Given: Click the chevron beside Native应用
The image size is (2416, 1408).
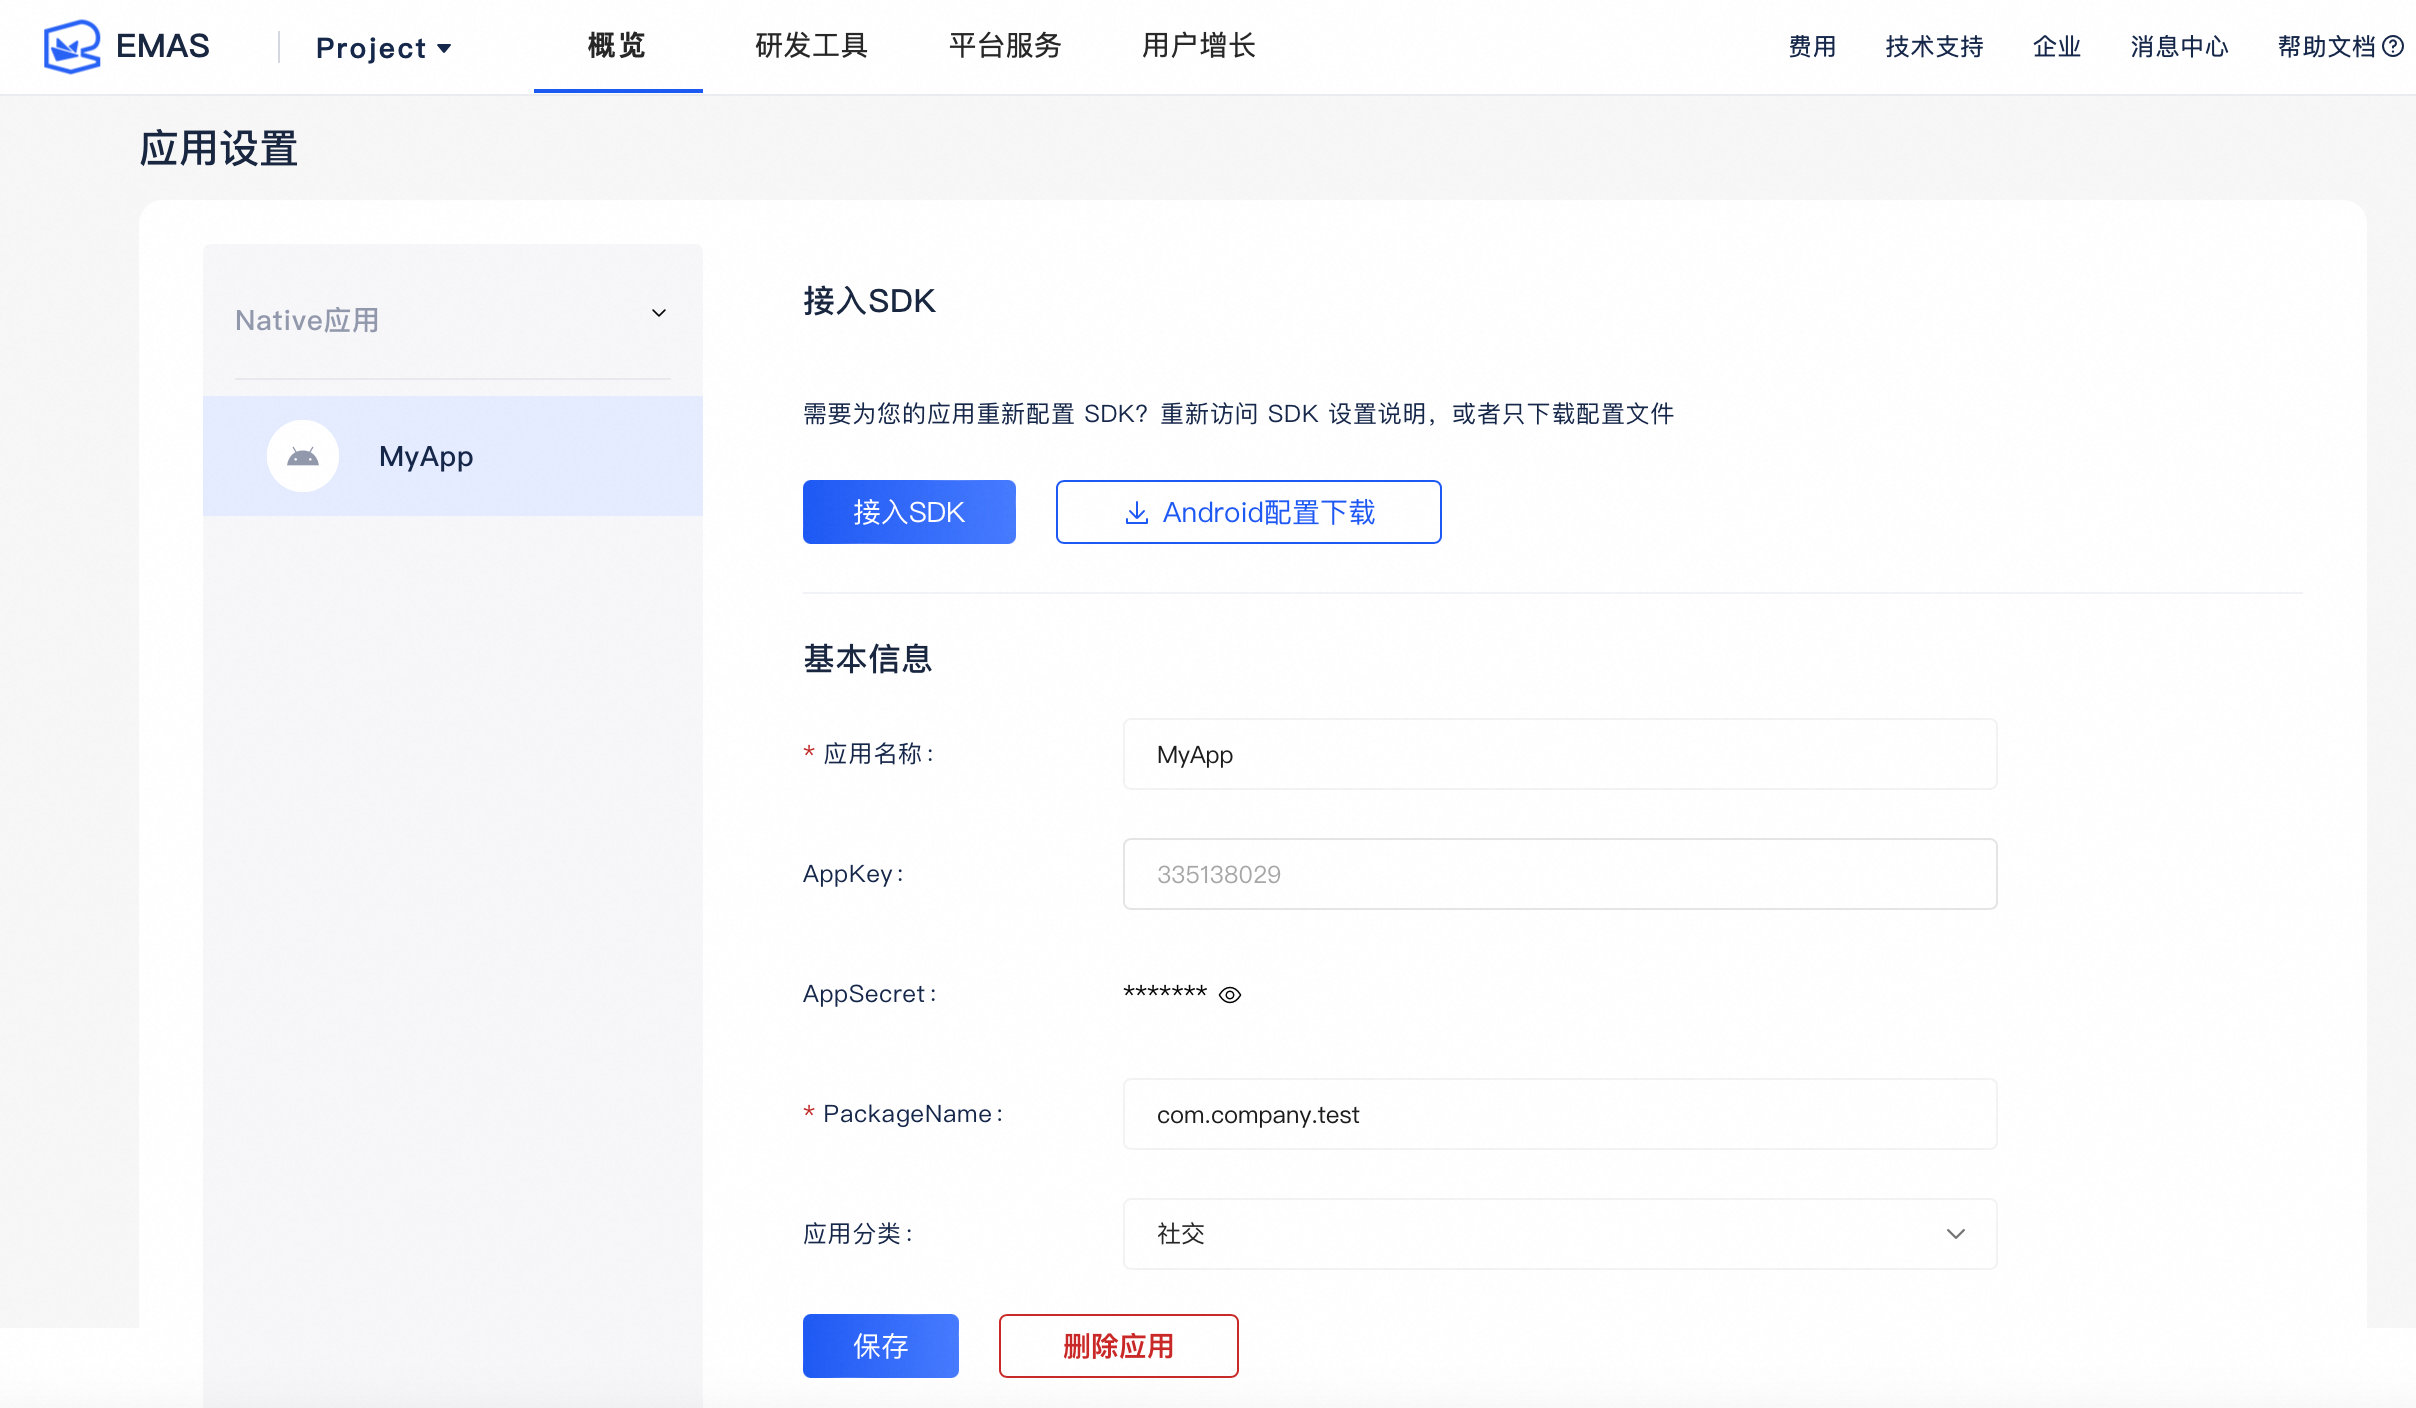Looking at the screenshot, I should tap(659, 314).
